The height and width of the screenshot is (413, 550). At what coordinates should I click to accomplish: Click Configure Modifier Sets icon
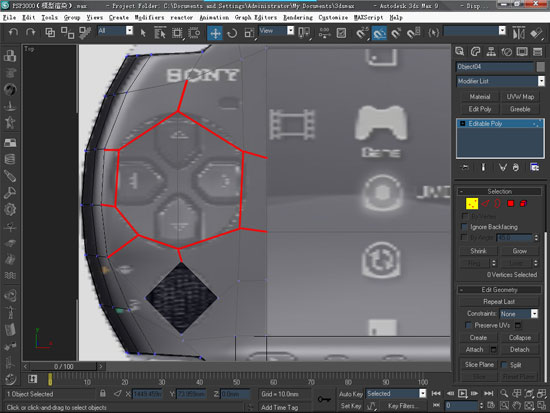pos(534,167)
